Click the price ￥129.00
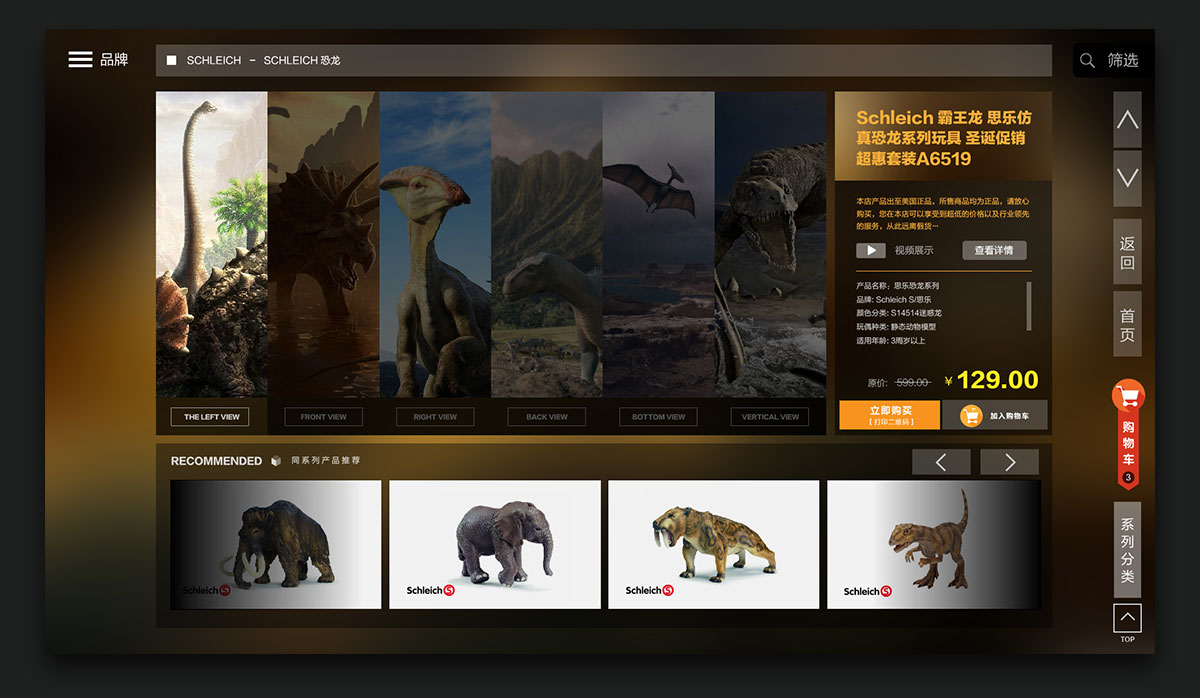 (x=991, y=380)
